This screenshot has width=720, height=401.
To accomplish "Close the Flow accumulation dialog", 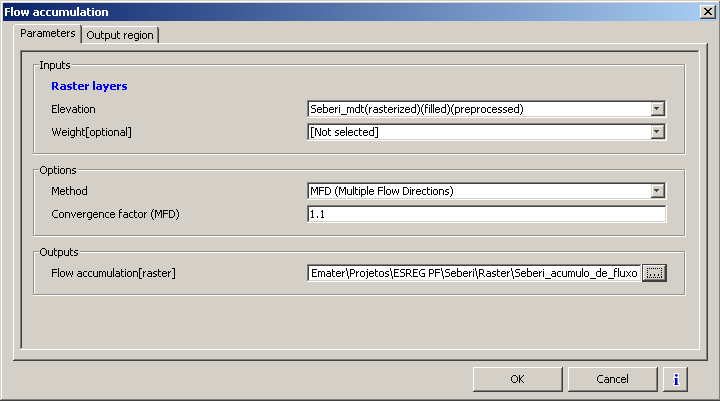I will (x=706, y=11).
